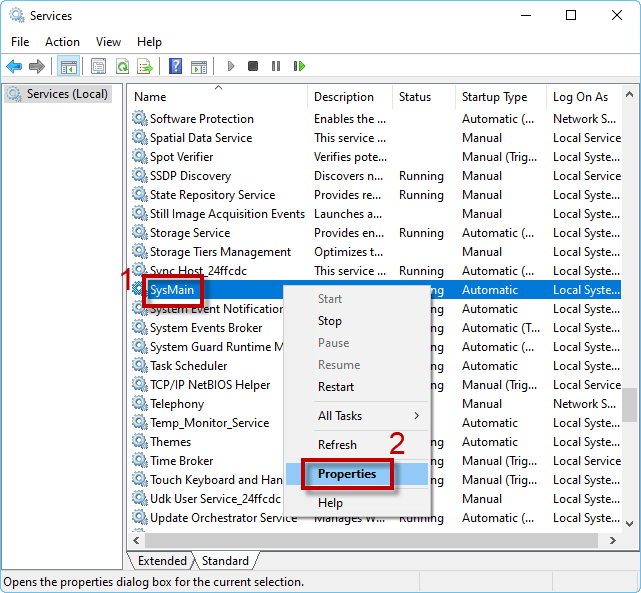
Task: Sort by Startup Type column header
Action: [501, 97]
